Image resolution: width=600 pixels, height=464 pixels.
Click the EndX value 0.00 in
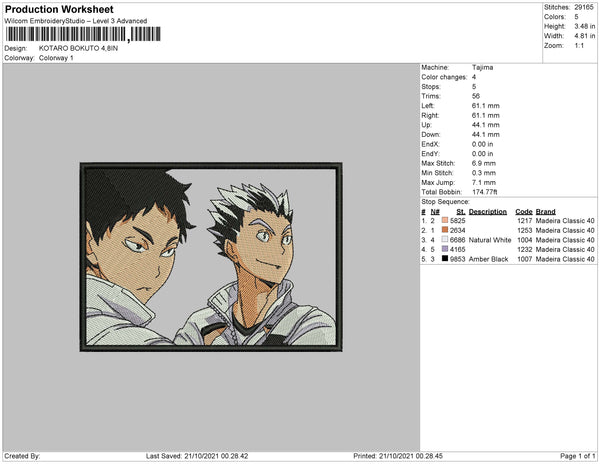tap(483, 144)
